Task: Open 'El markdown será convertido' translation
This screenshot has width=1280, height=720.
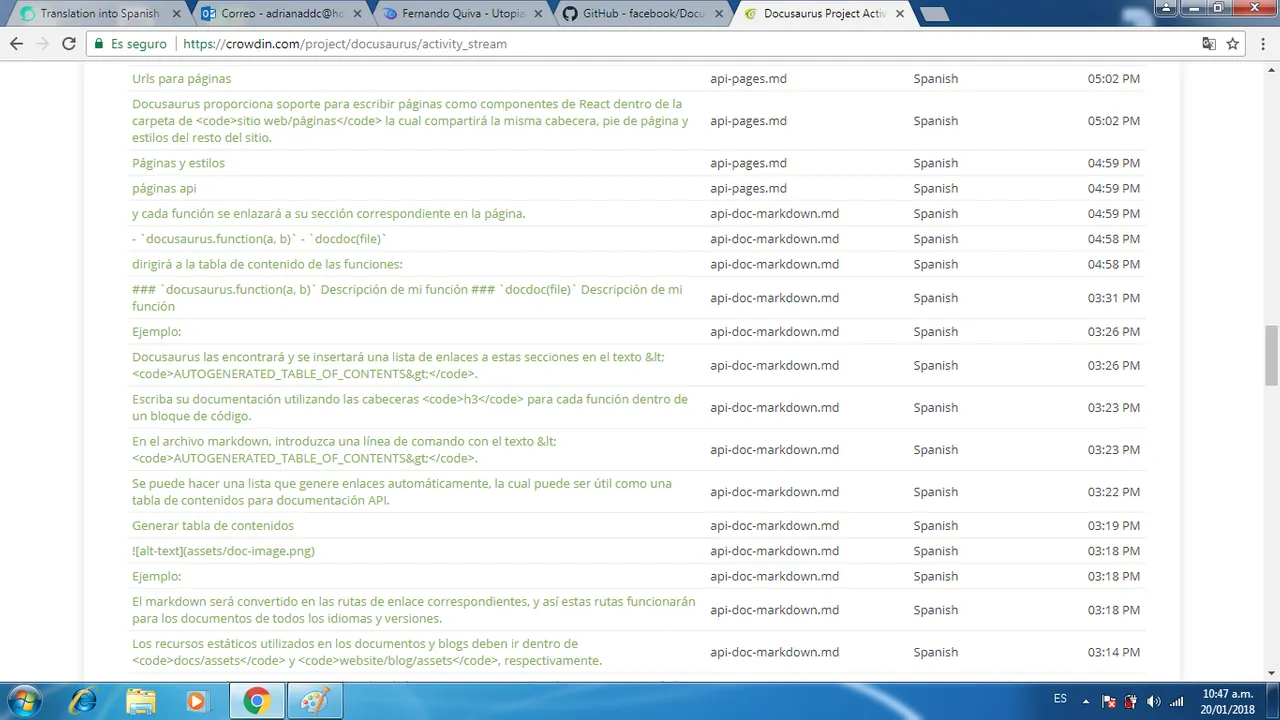Action: pyautogui.click(x=414, y=610)
